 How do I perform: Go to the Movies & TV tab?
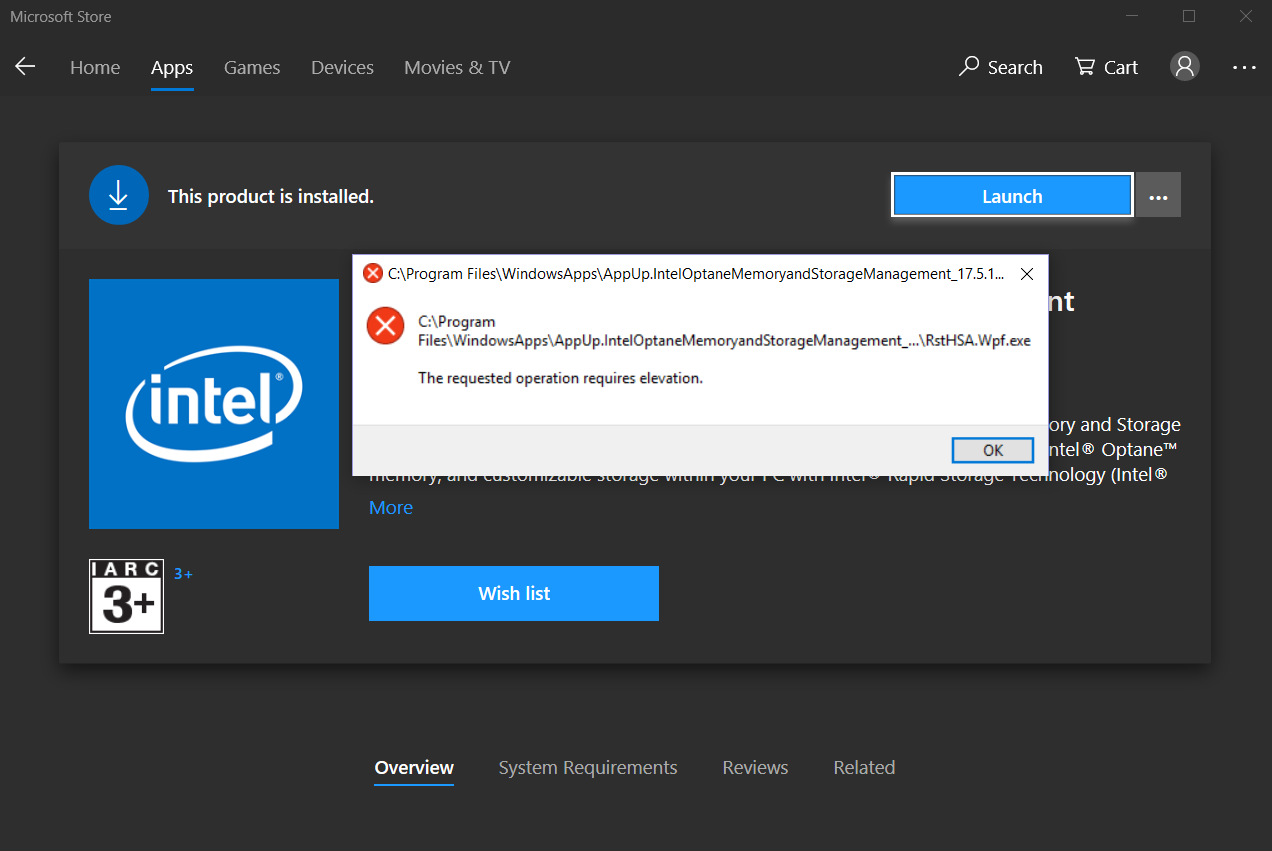457,67
